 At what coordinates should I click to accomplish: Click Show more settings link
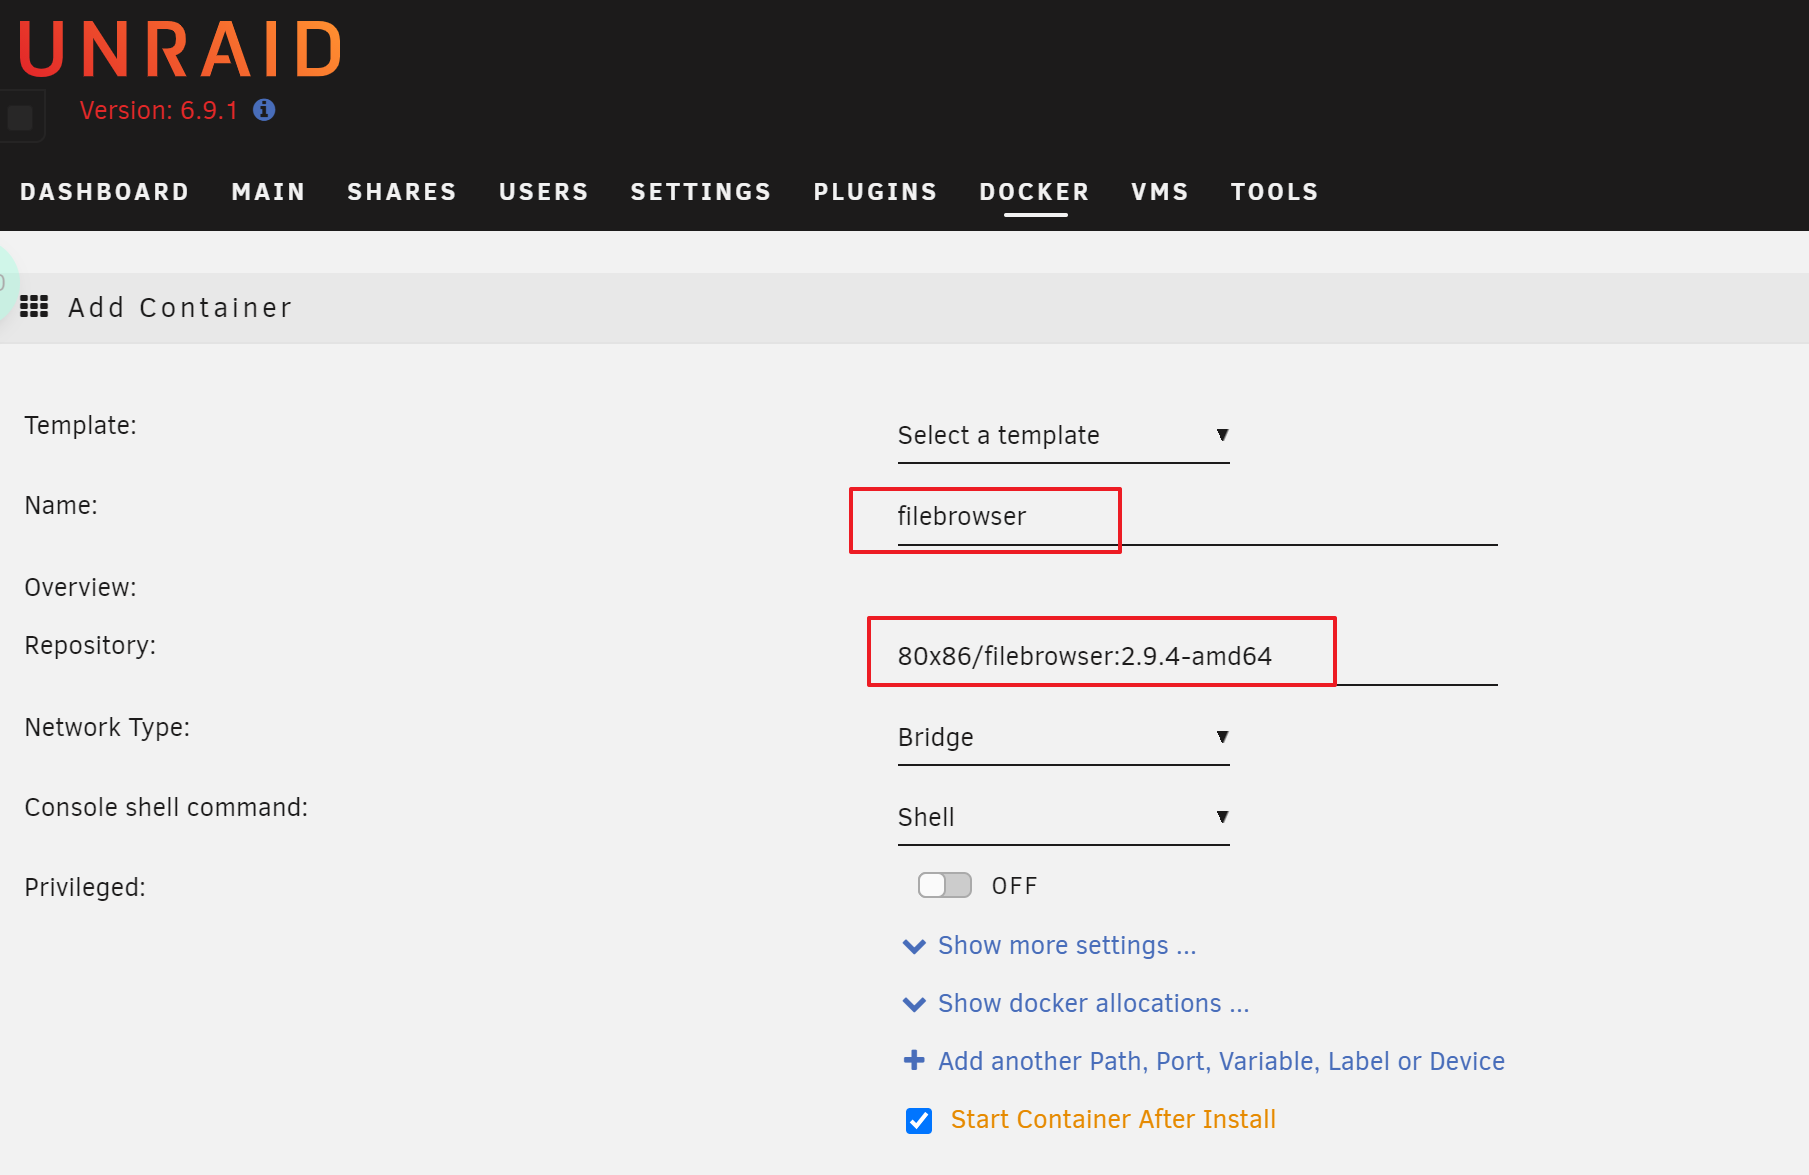pyautogui.click(x=1067, y=946)
